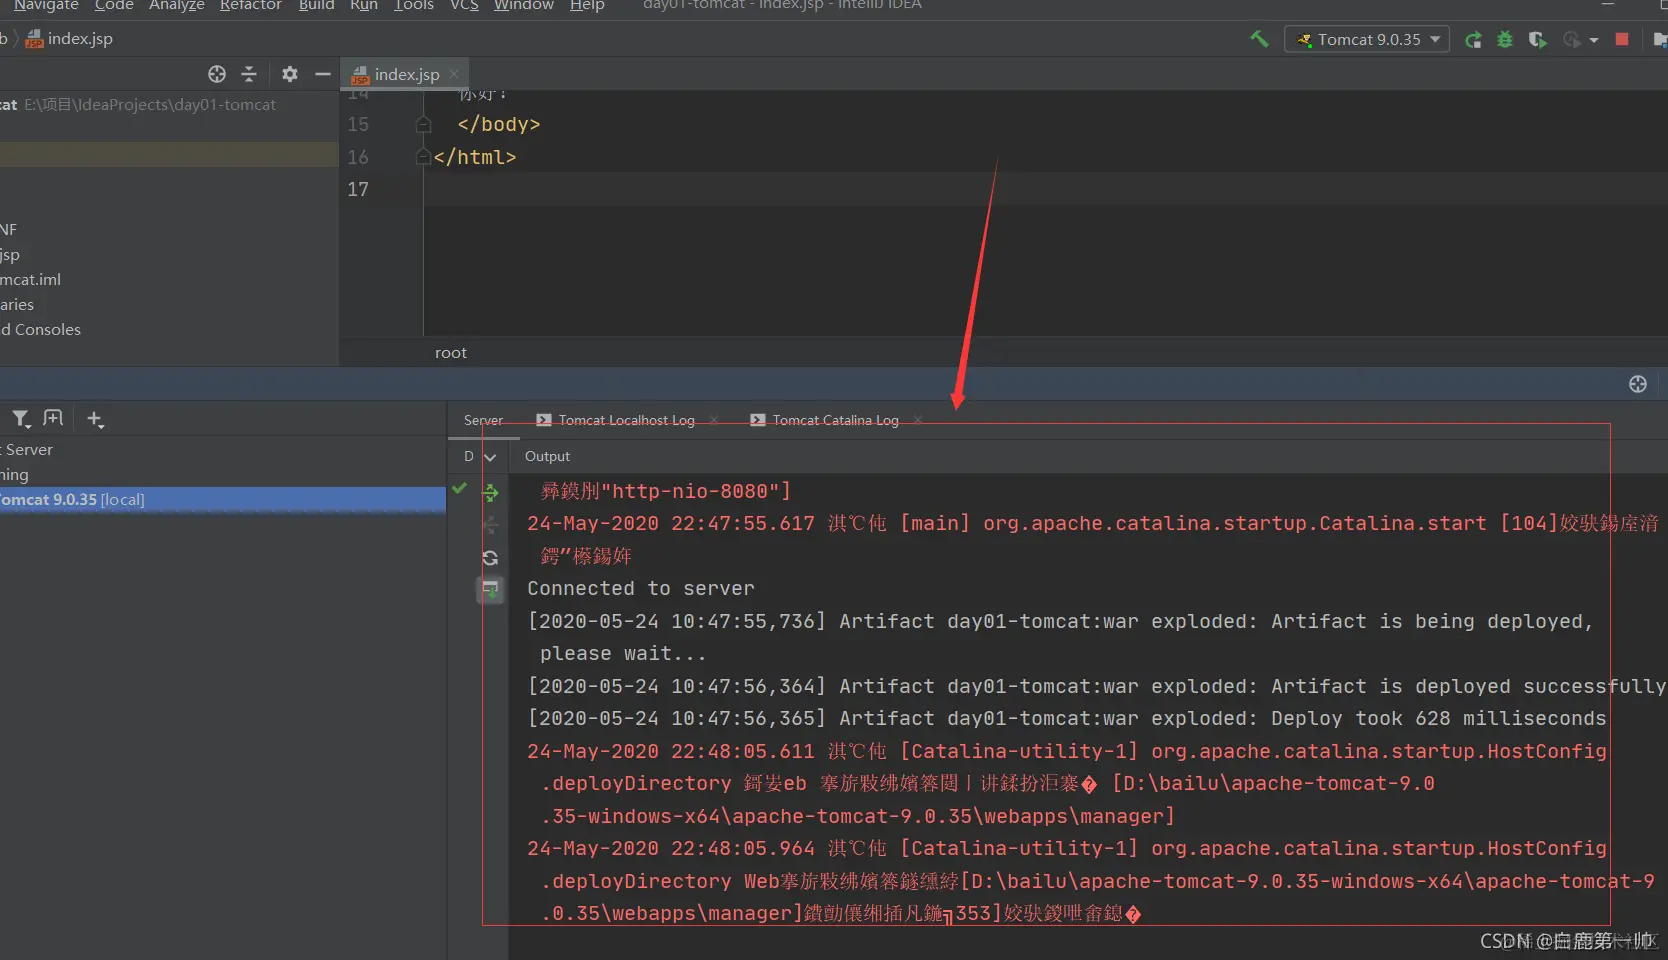
Task: Click the 'Connected to server' console line
Action: point(641,589)
